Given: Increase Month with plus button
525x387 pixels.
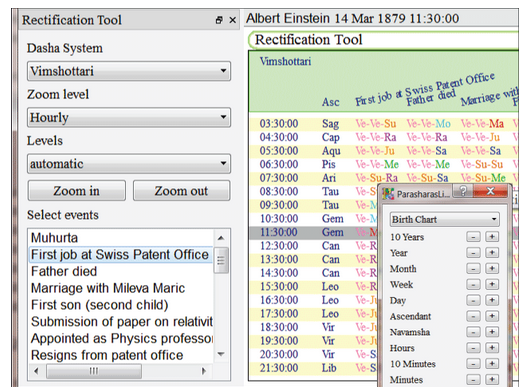Looking at the screenshot, I should point(492,269).
